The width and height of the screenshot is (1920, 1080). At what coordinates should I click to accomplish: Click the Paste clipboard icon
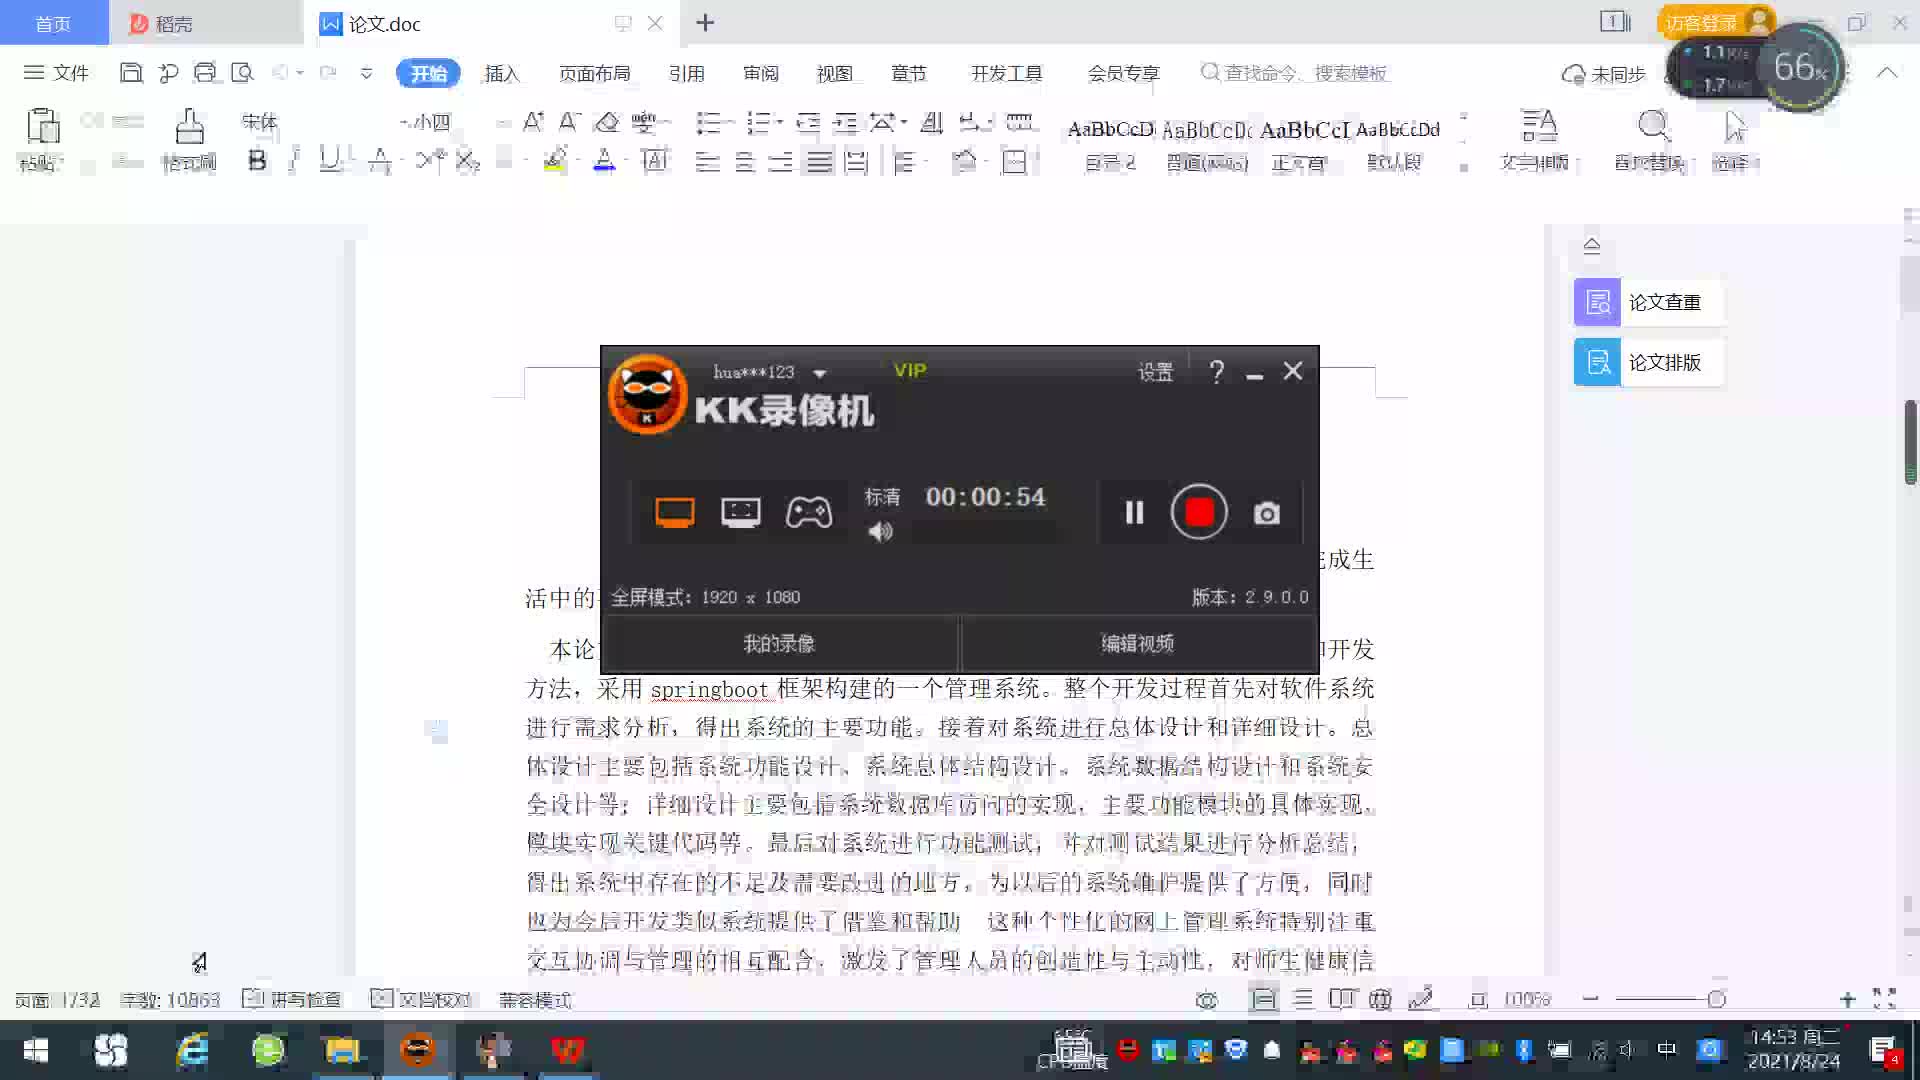click(42, 127)
